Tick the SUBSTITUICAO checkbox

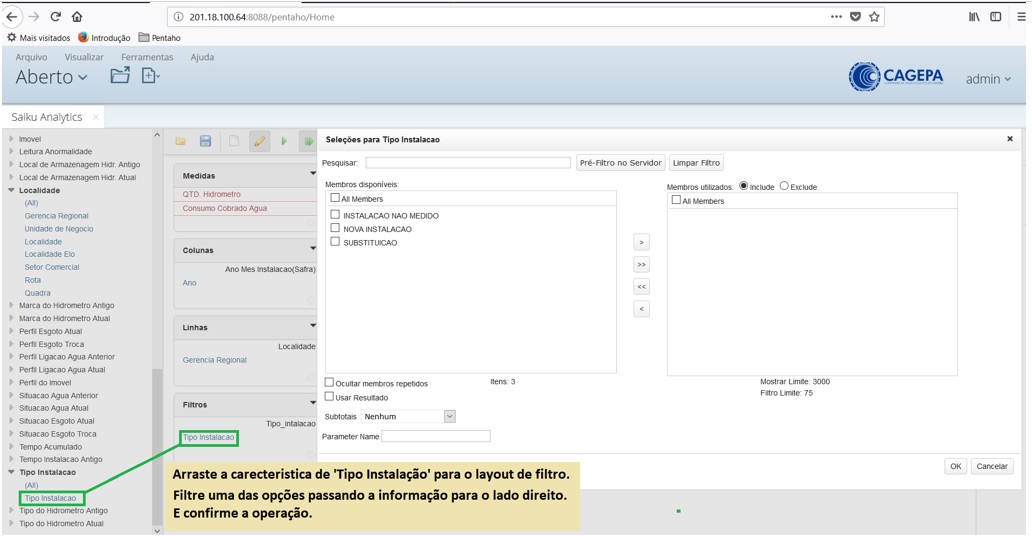335,243
